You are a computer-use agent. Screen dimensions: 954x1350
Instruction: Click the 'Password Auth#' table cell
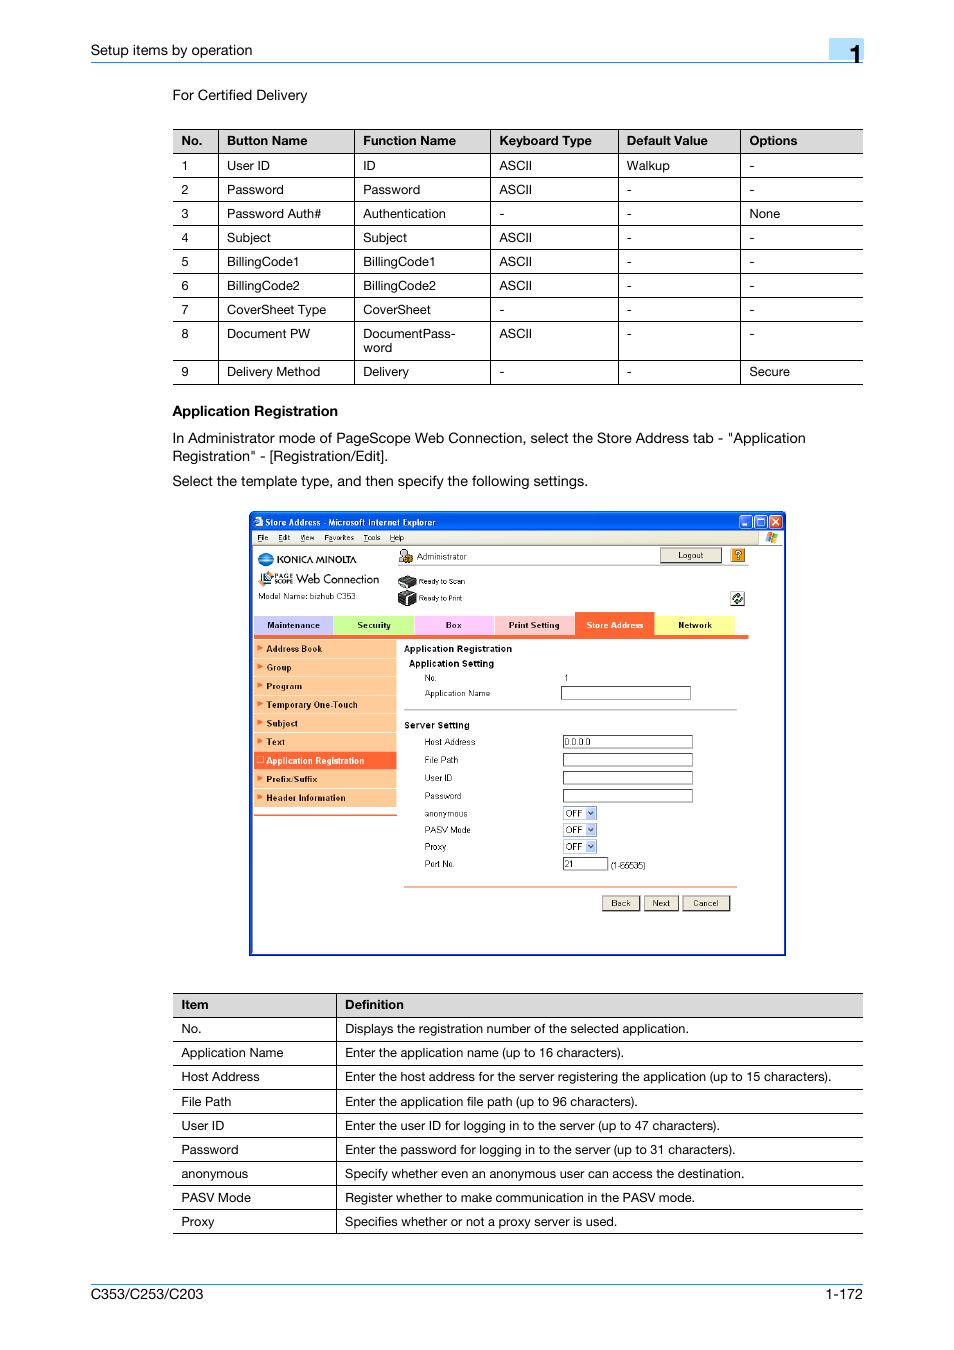287,214
